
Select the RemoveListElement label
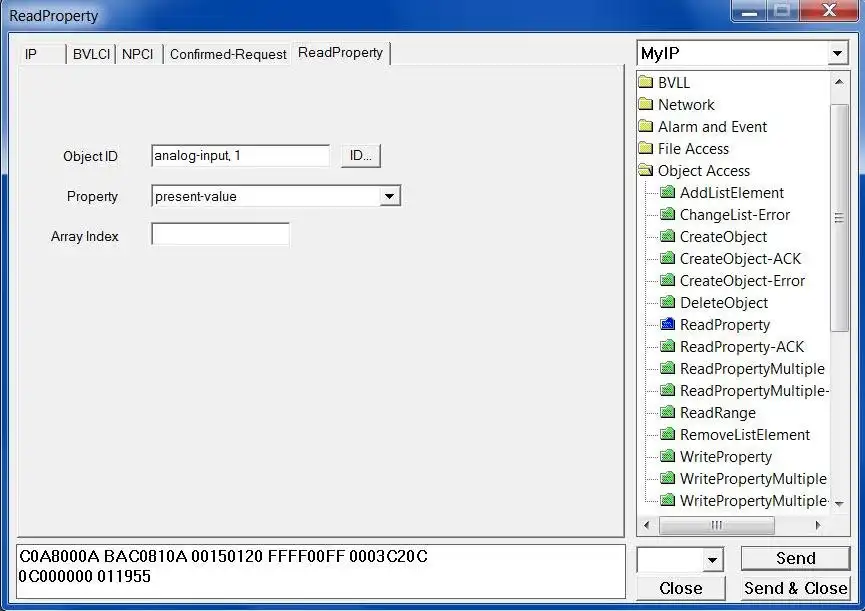click(x=745, y=435)
